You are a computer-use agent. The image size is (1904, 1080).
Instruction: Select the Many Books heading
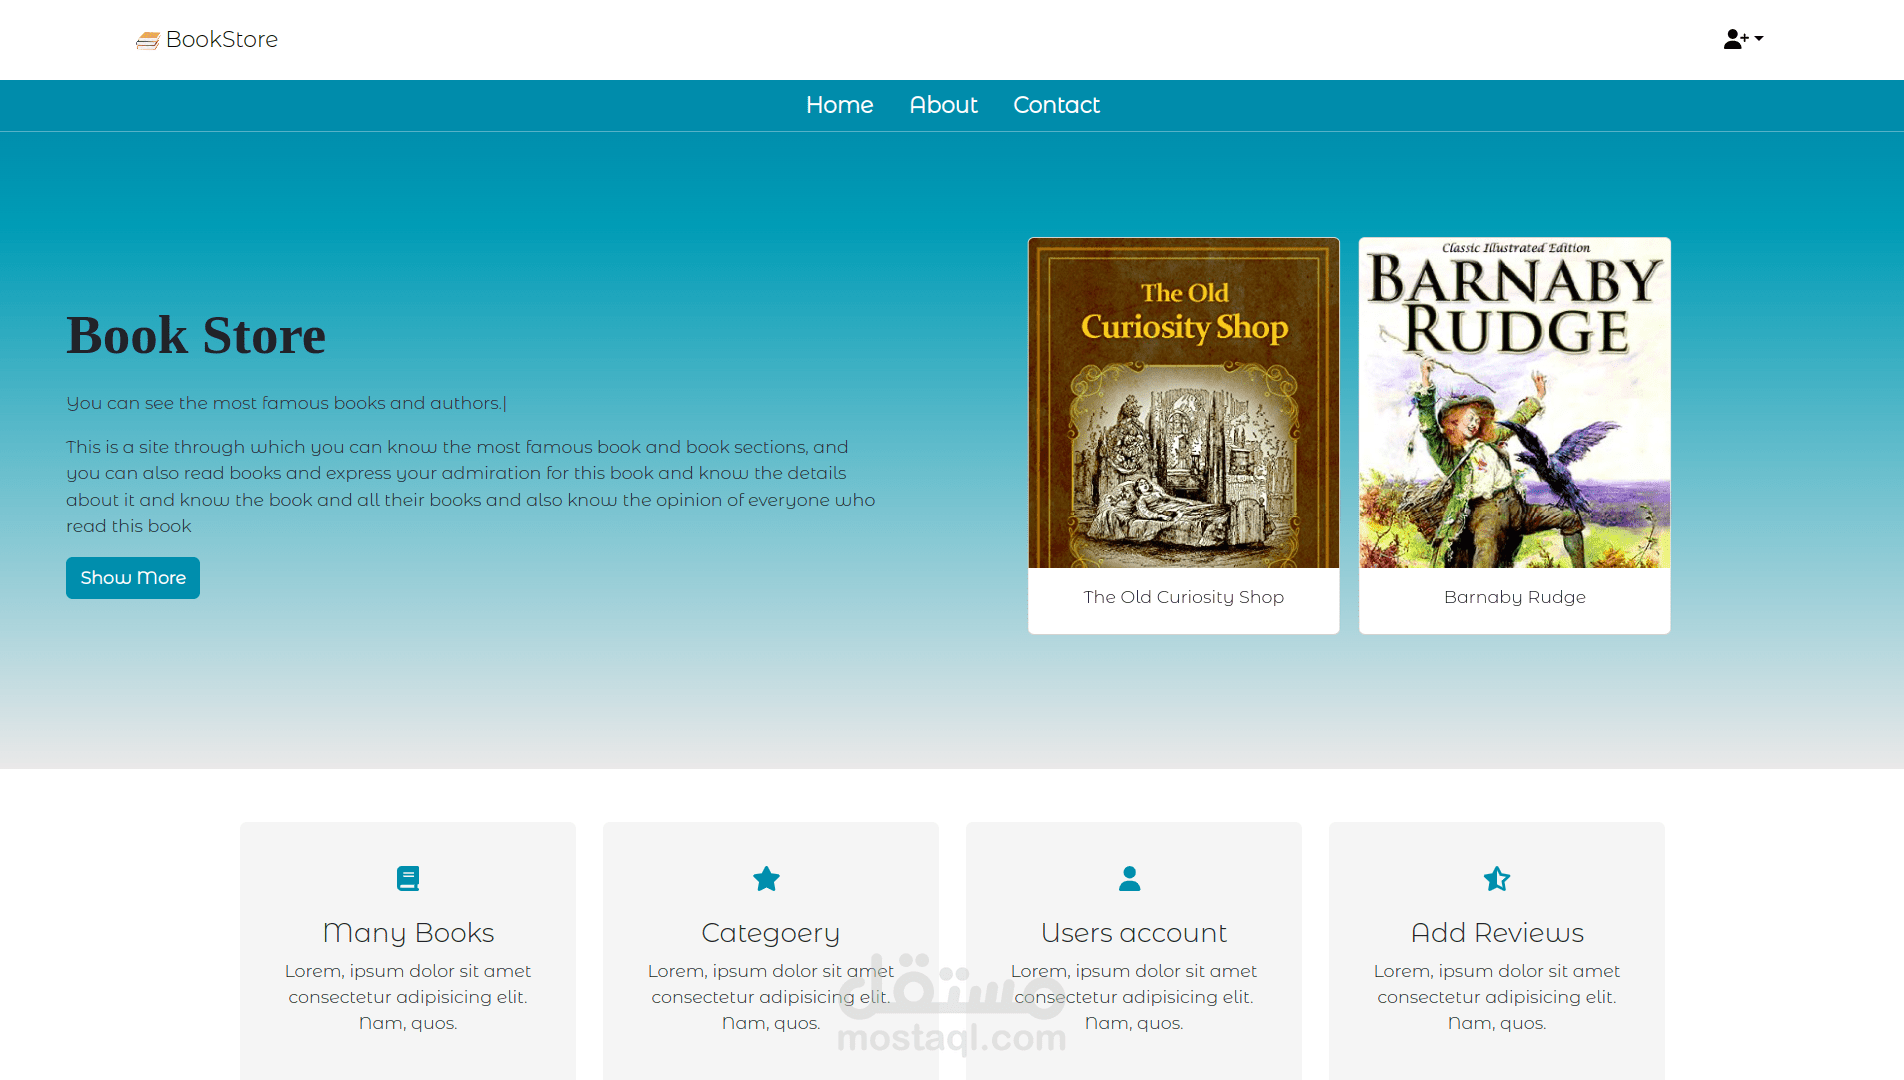408,933
